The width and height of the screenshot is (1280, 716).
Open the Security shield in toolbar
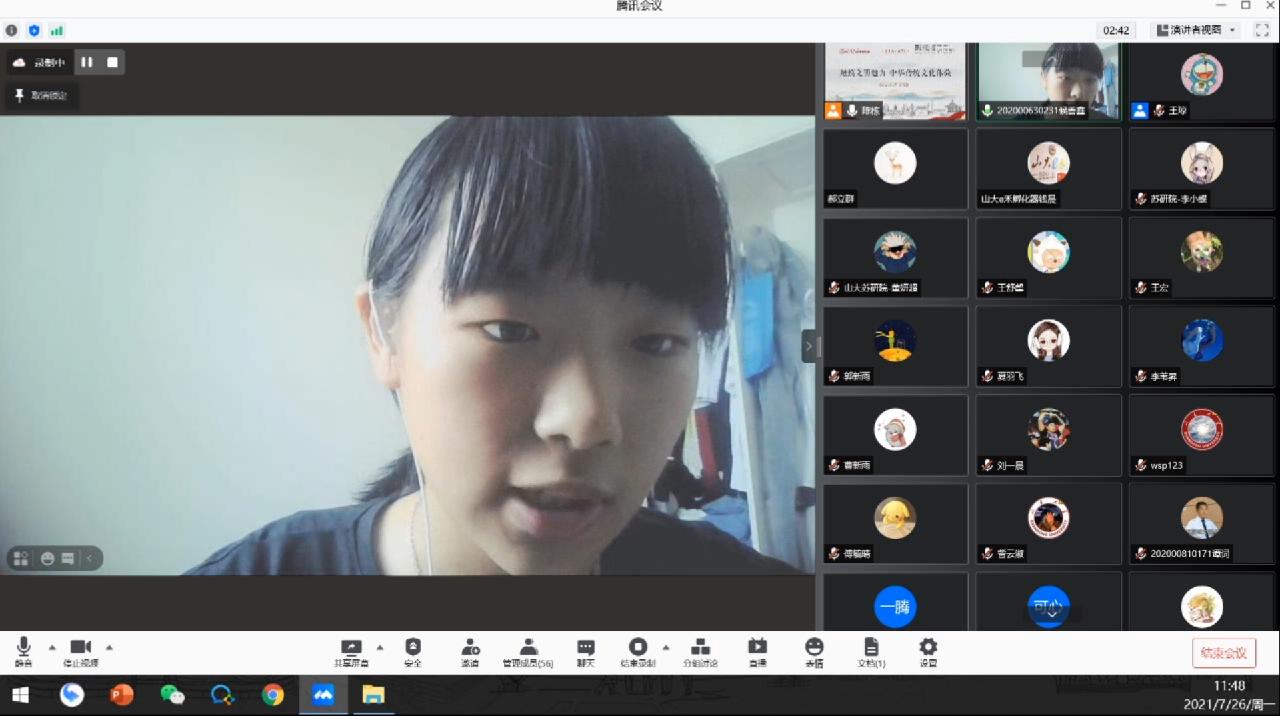[413, 651]
